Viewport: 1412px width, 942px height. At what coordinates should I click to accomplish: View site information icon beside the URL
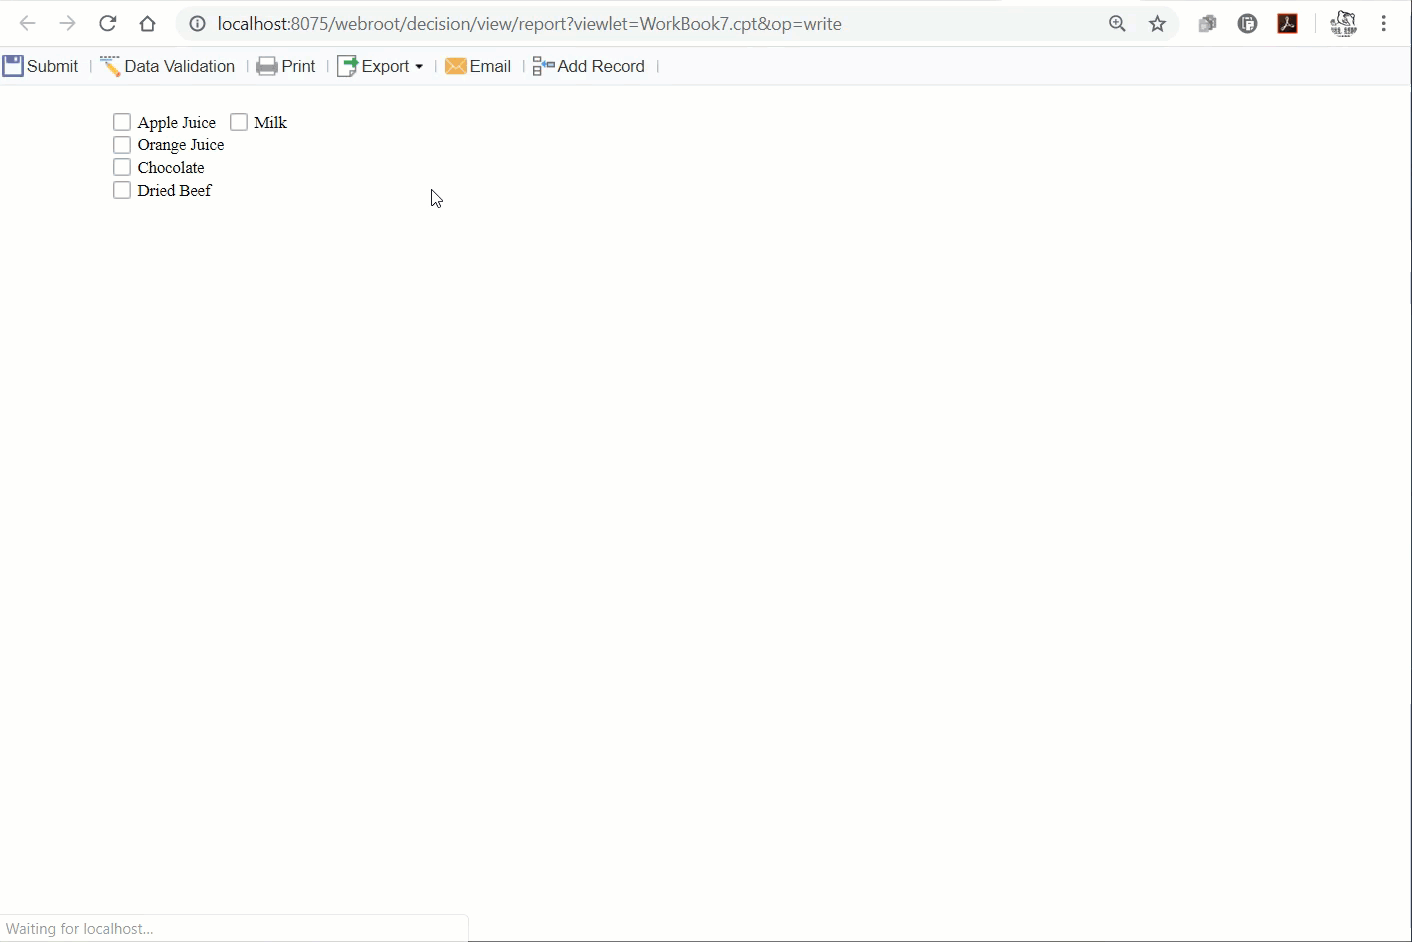(198, 23)
